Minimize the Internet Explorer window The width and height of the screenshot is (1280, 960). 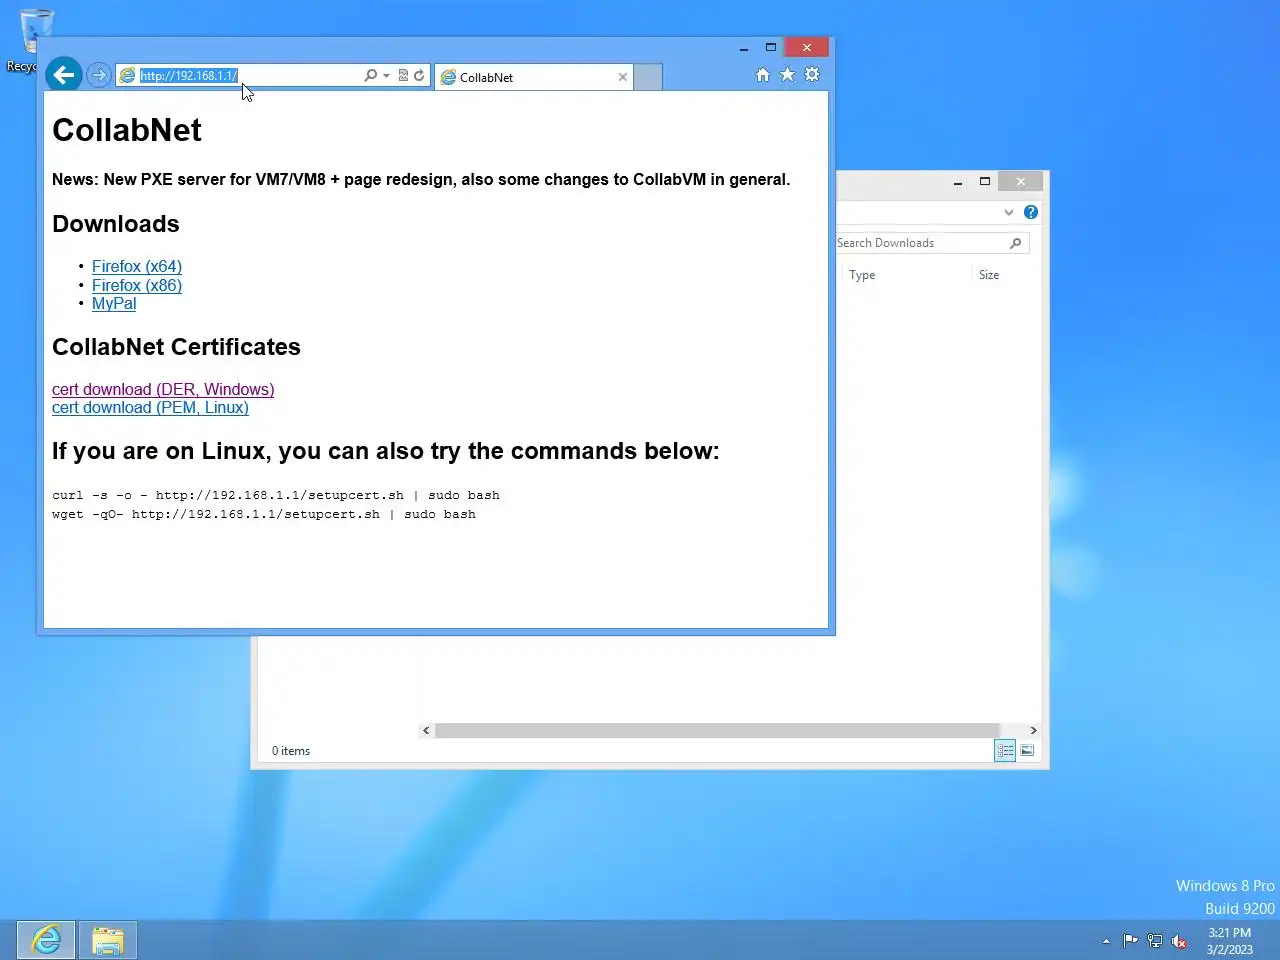coord(744,48)
